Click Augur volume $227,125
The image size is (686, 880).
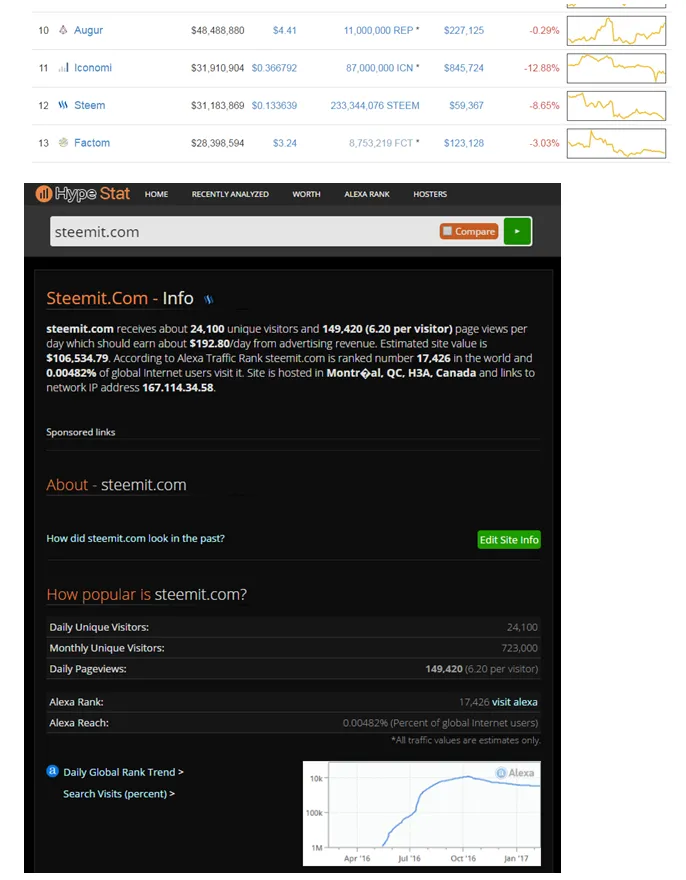coord(464,30)
